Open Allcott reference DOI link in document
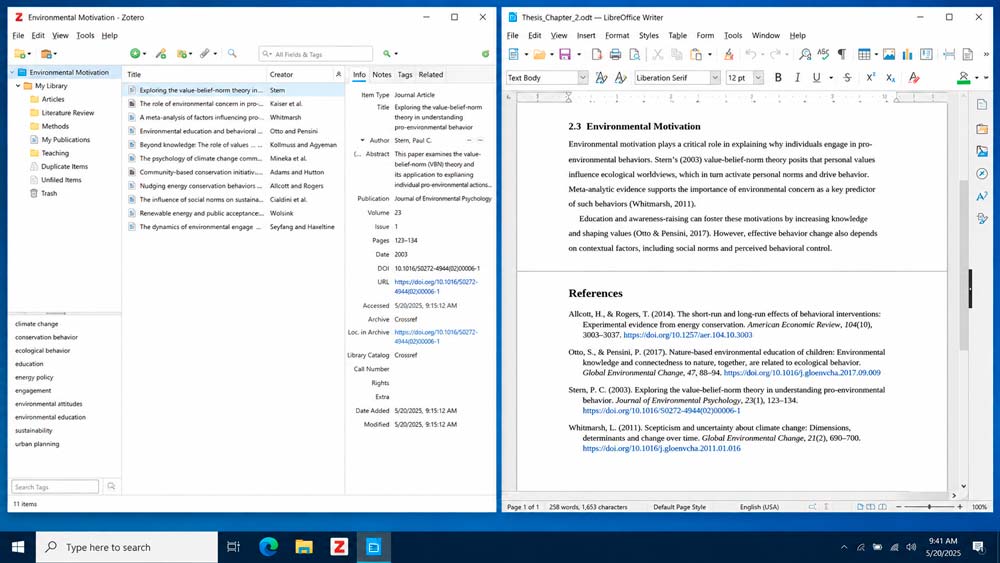Screen dimensions: 1000x563 (x=688, y=335)
